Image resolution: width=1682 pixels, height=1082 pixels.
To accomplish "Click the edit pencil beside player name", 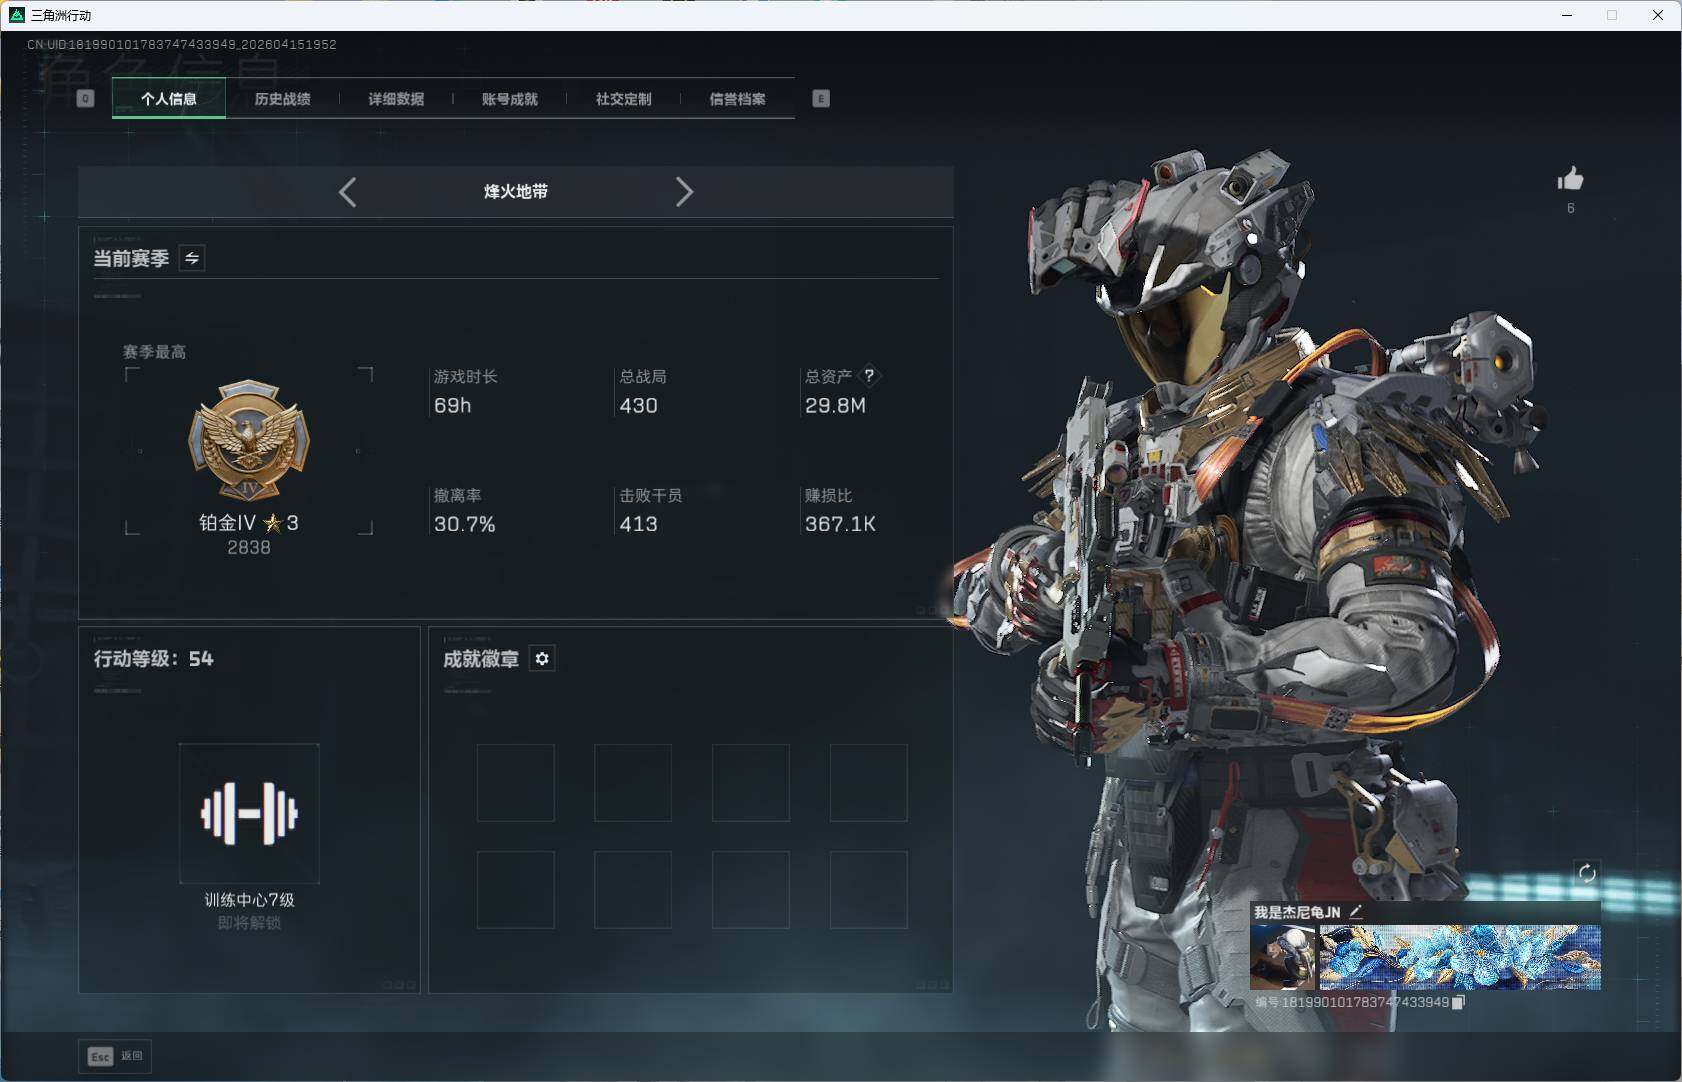I will click(1356, 911).
